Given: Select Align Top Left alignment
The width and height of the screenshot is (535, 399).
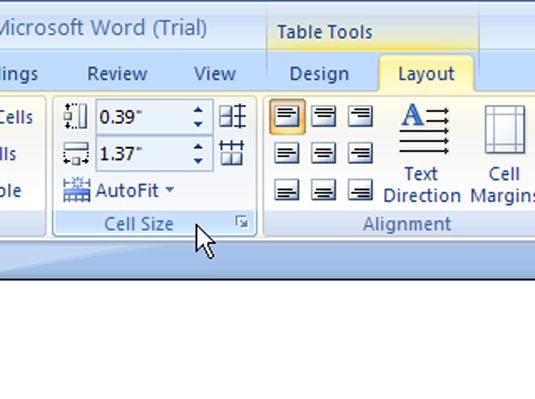Looking at the screenshot, I should 287,116.
